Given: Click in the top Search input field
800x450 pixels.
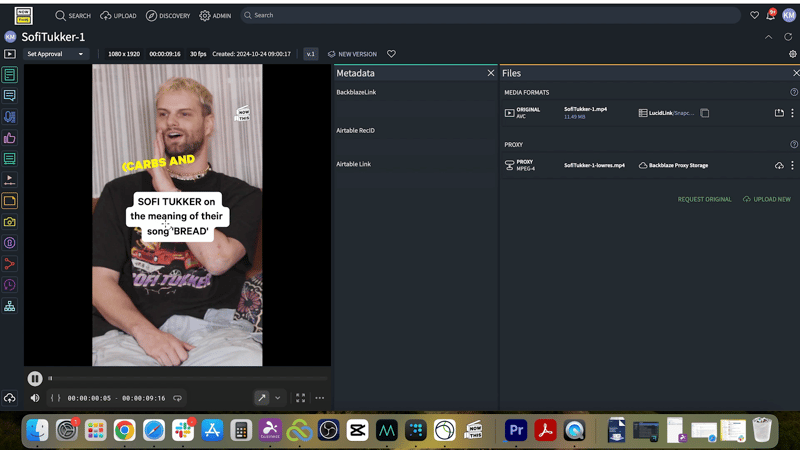Looking at the screenshot, I should pyautogui.click(x=491, y=15).
